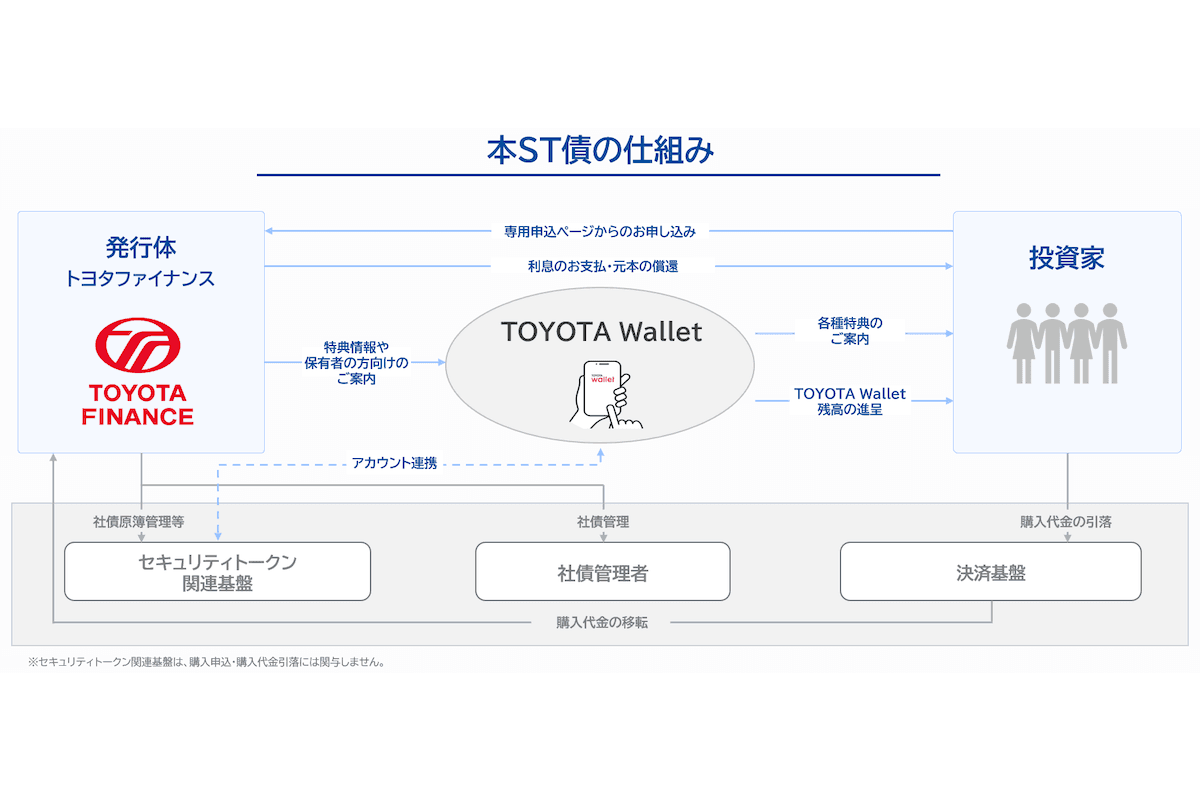Click the 購入代金の移転 label
The width and height of the screenshot is (1200, 800).
(x=602, y=622)
